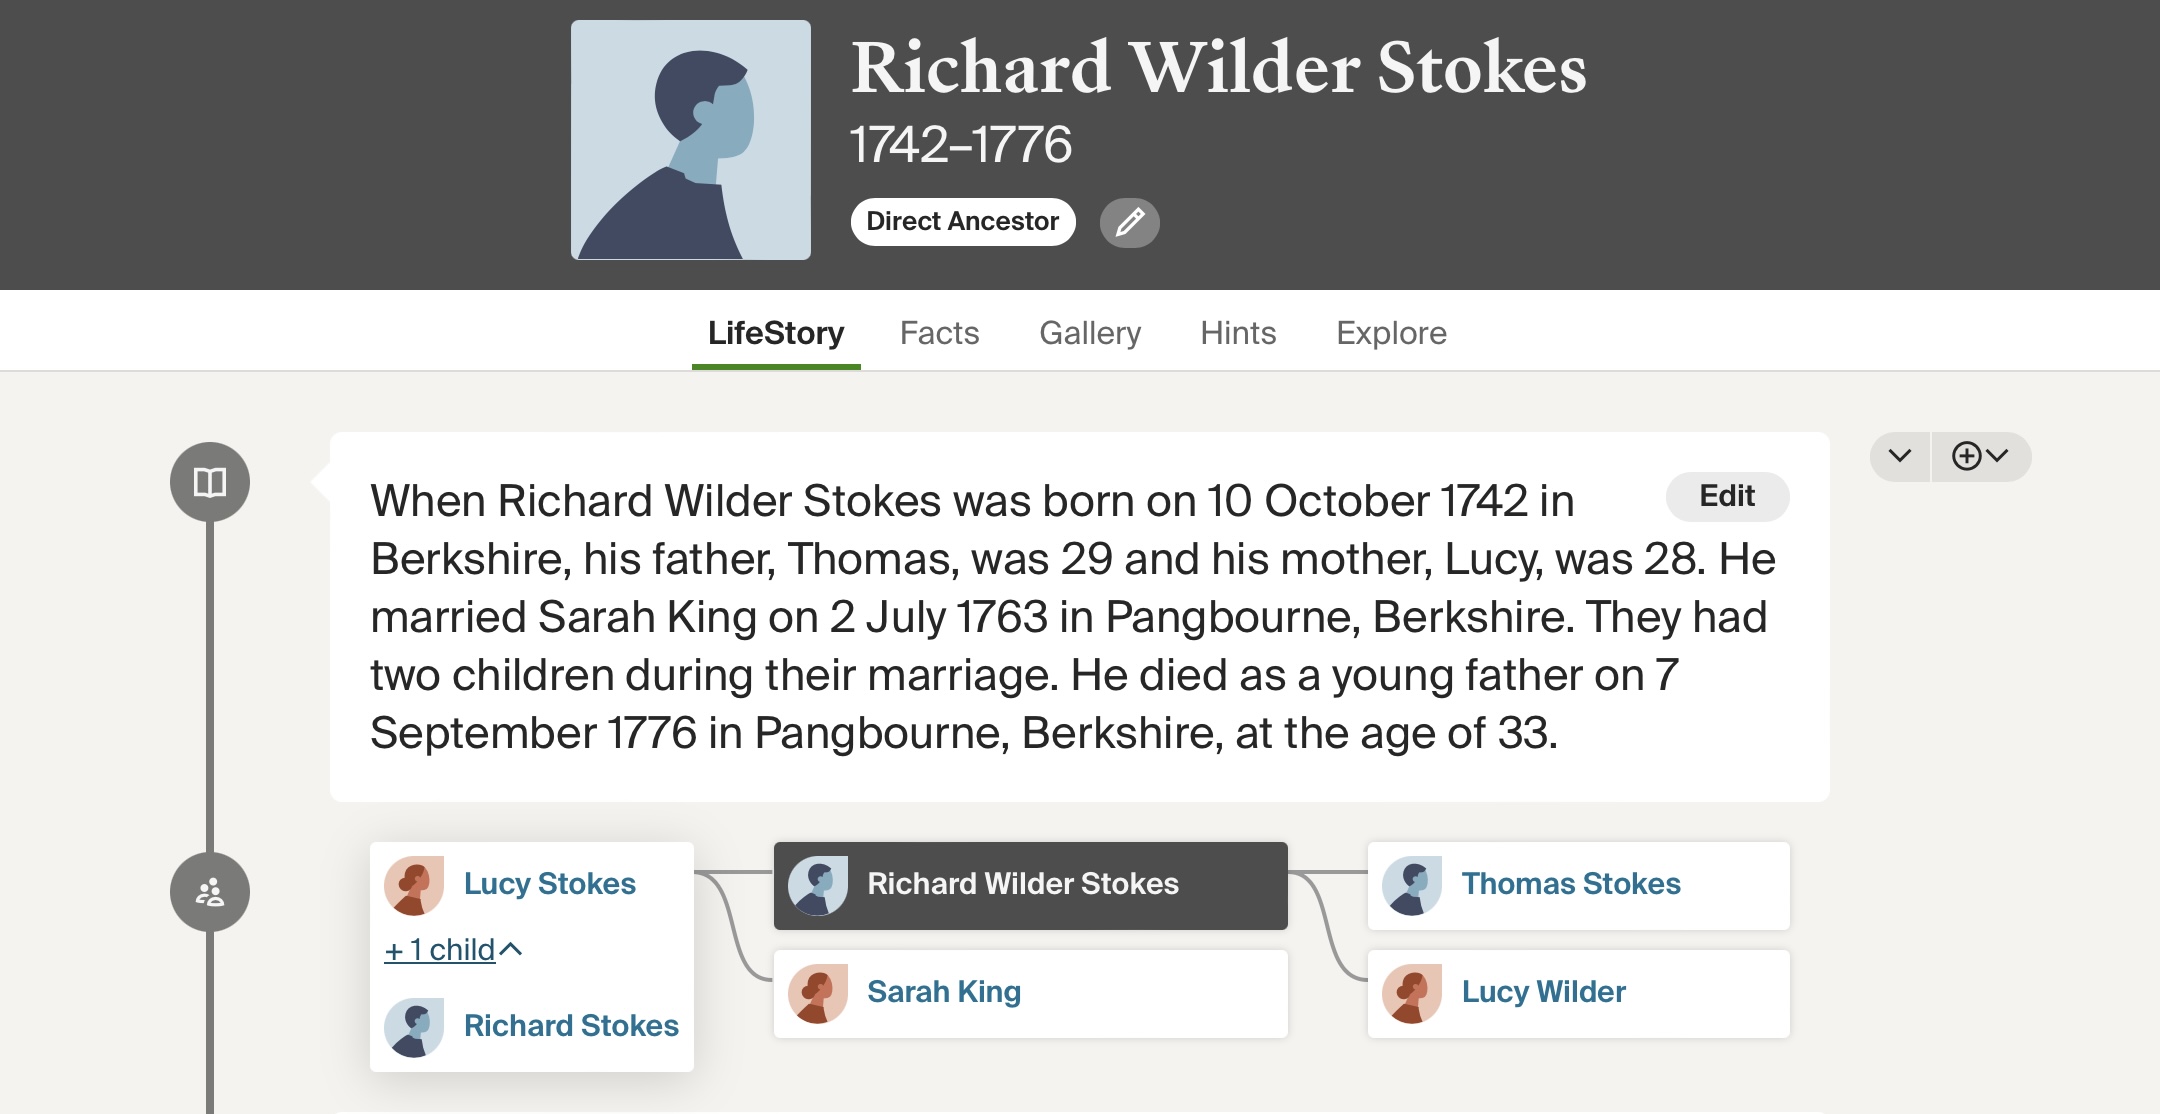Open the Thomas Stokes profile link
Image resolution: width=2160 pixels, height=1114 pixels.
(1570, 884)
